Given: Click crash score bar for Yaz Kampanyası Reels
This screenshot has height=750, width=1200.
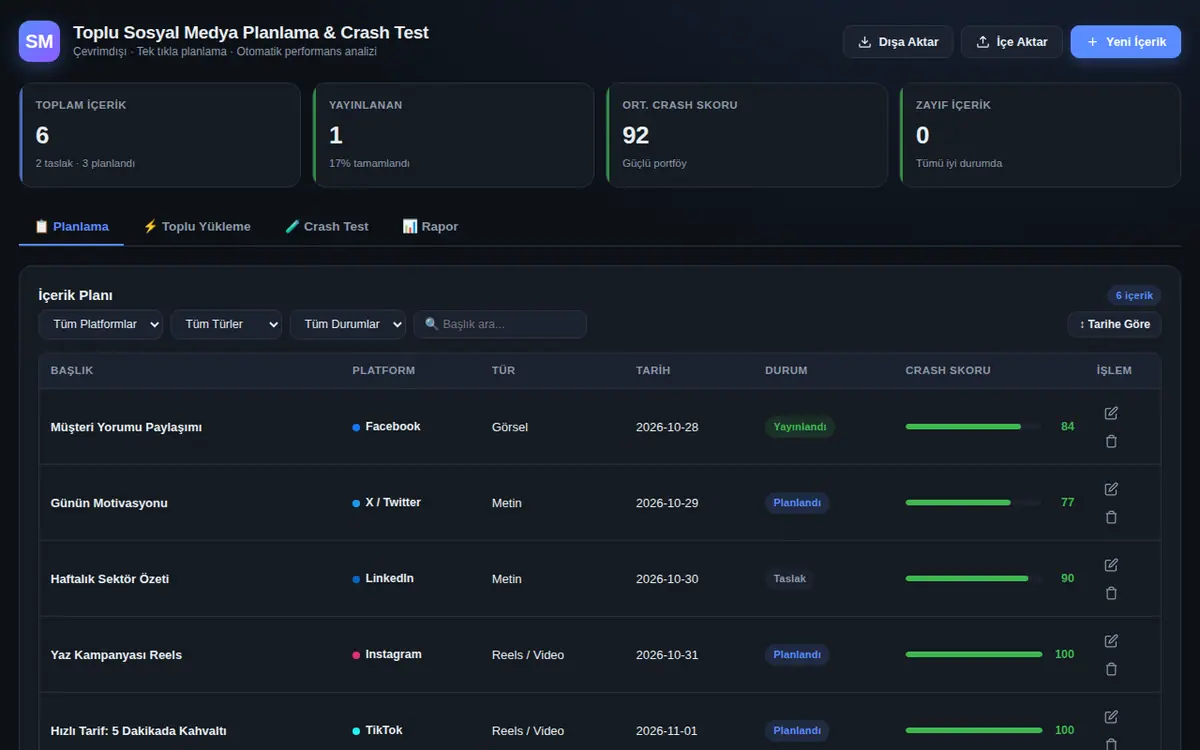Looking at the screenshot, I should click(973, 655).
